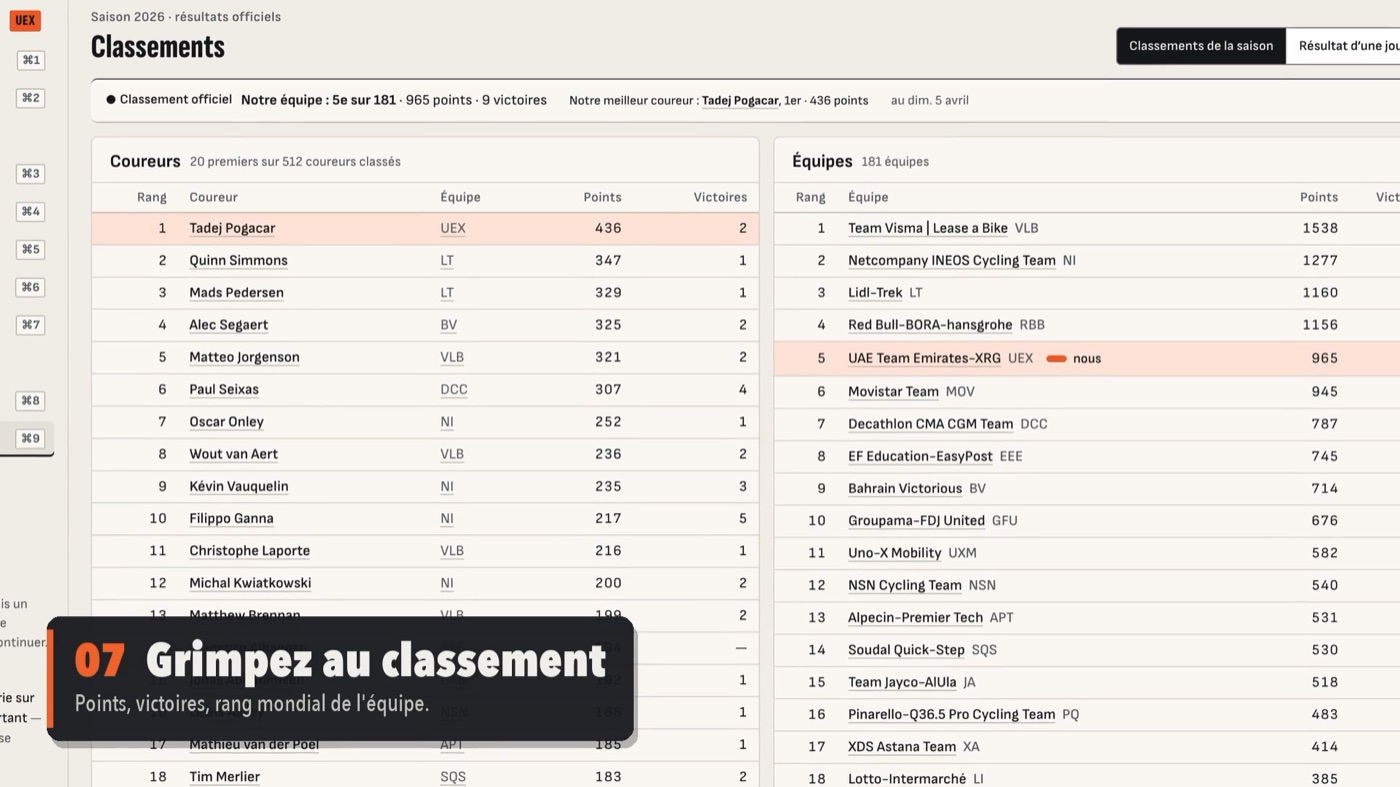Viewport: 1400px width, 787px height.
Task: Open Red Bull-BORA-hansgrohe team
Action: 930,325
